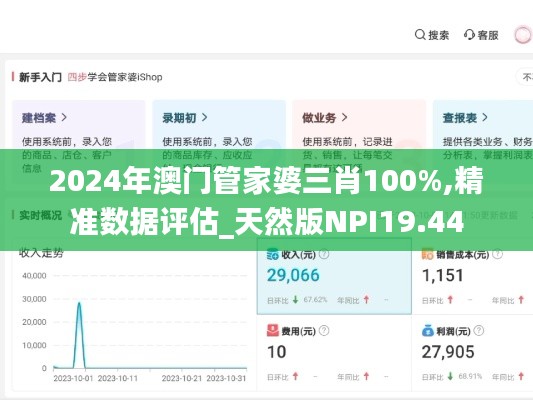The height and width of the screenshot is (400, 533).
Task: Click help icon next to 利润(元)
Action: [x=479, y=331]
